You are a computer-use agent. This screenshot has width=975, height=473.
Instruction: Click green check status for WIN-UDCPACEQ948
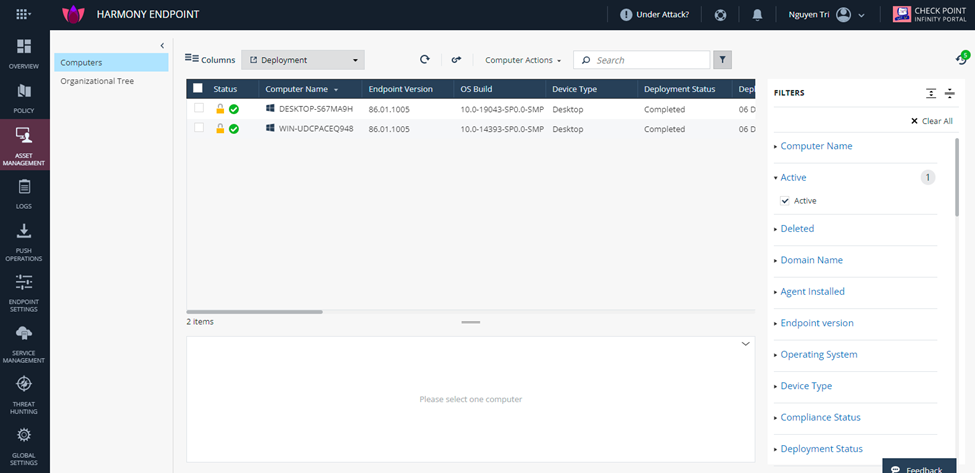(x=234, y=129)
